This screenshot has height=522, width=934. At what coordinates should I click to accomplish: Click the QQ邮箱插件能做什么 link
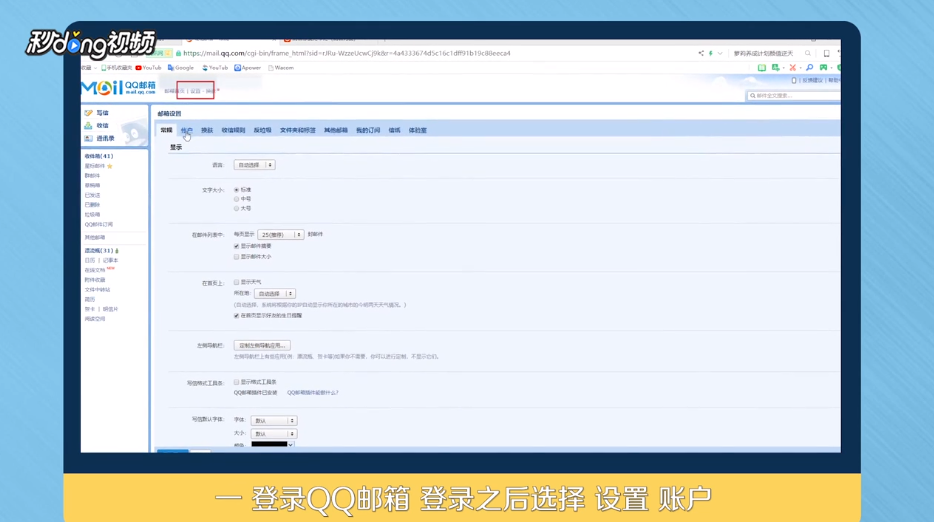point(313,393)
